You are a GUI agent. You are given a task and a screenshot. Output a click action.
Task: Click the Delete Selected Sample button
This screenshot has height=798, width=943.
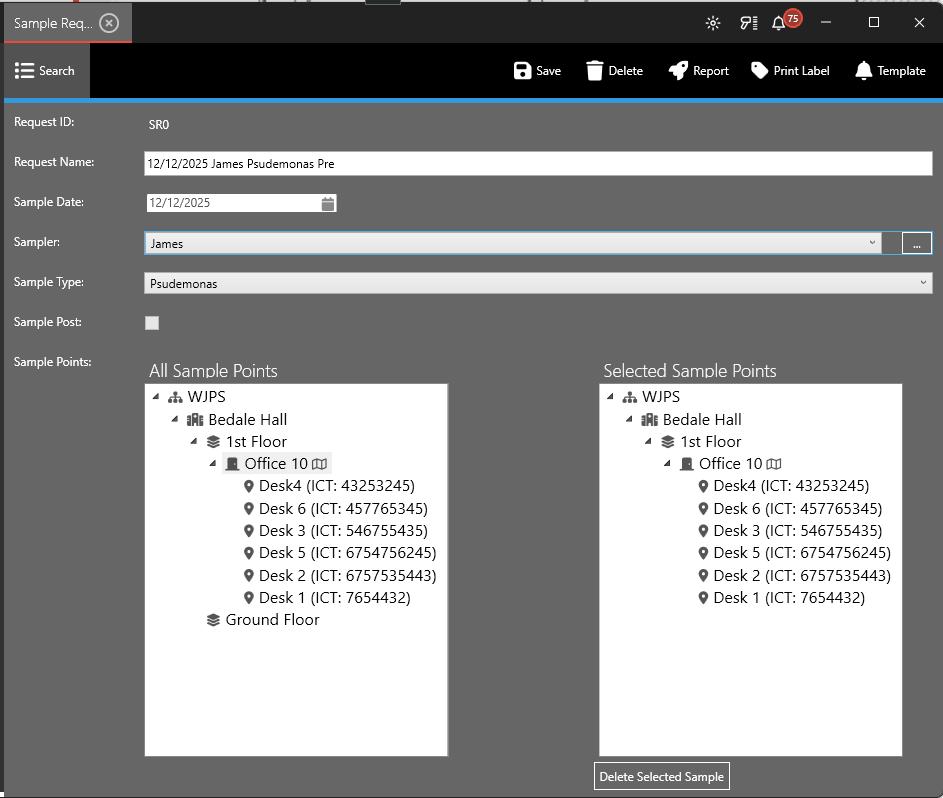tap(661, 777)
